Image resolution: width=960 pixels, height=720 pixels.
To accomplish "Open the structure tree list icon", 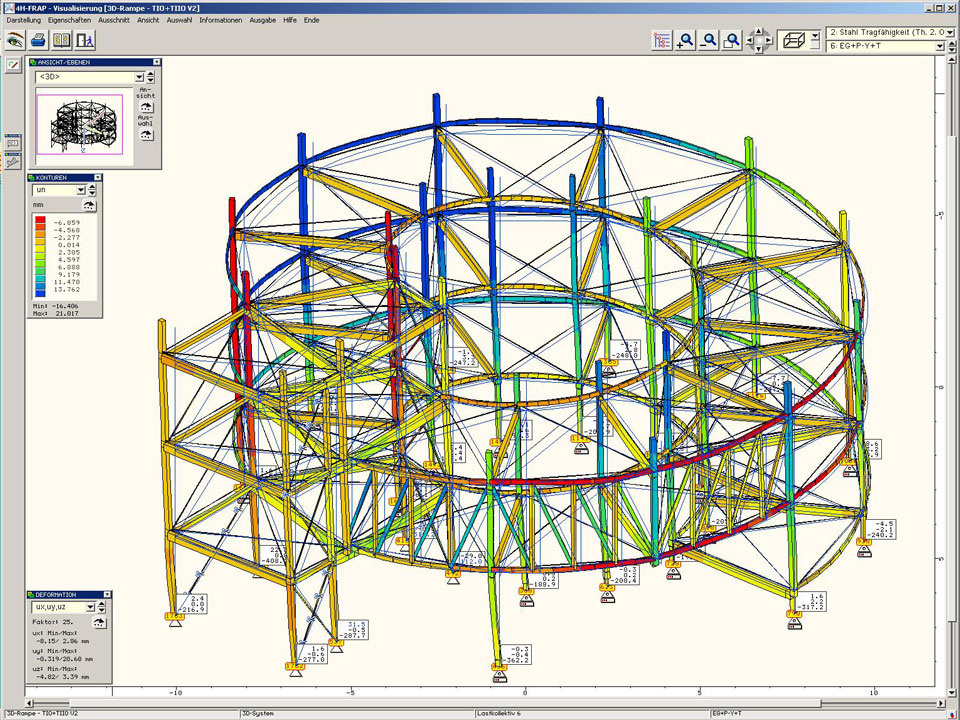I will 661,41.
